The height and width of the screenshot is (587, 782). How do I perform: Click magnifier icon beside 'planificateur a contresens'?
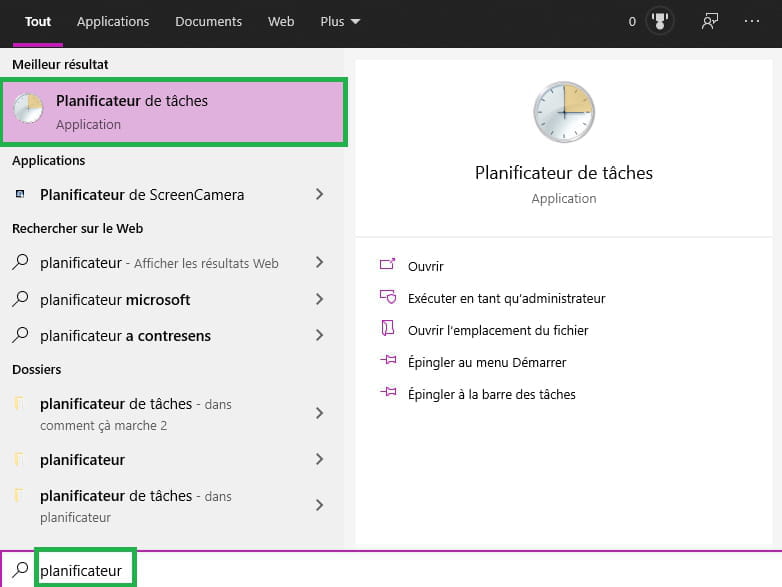click(x=20, y=335)
